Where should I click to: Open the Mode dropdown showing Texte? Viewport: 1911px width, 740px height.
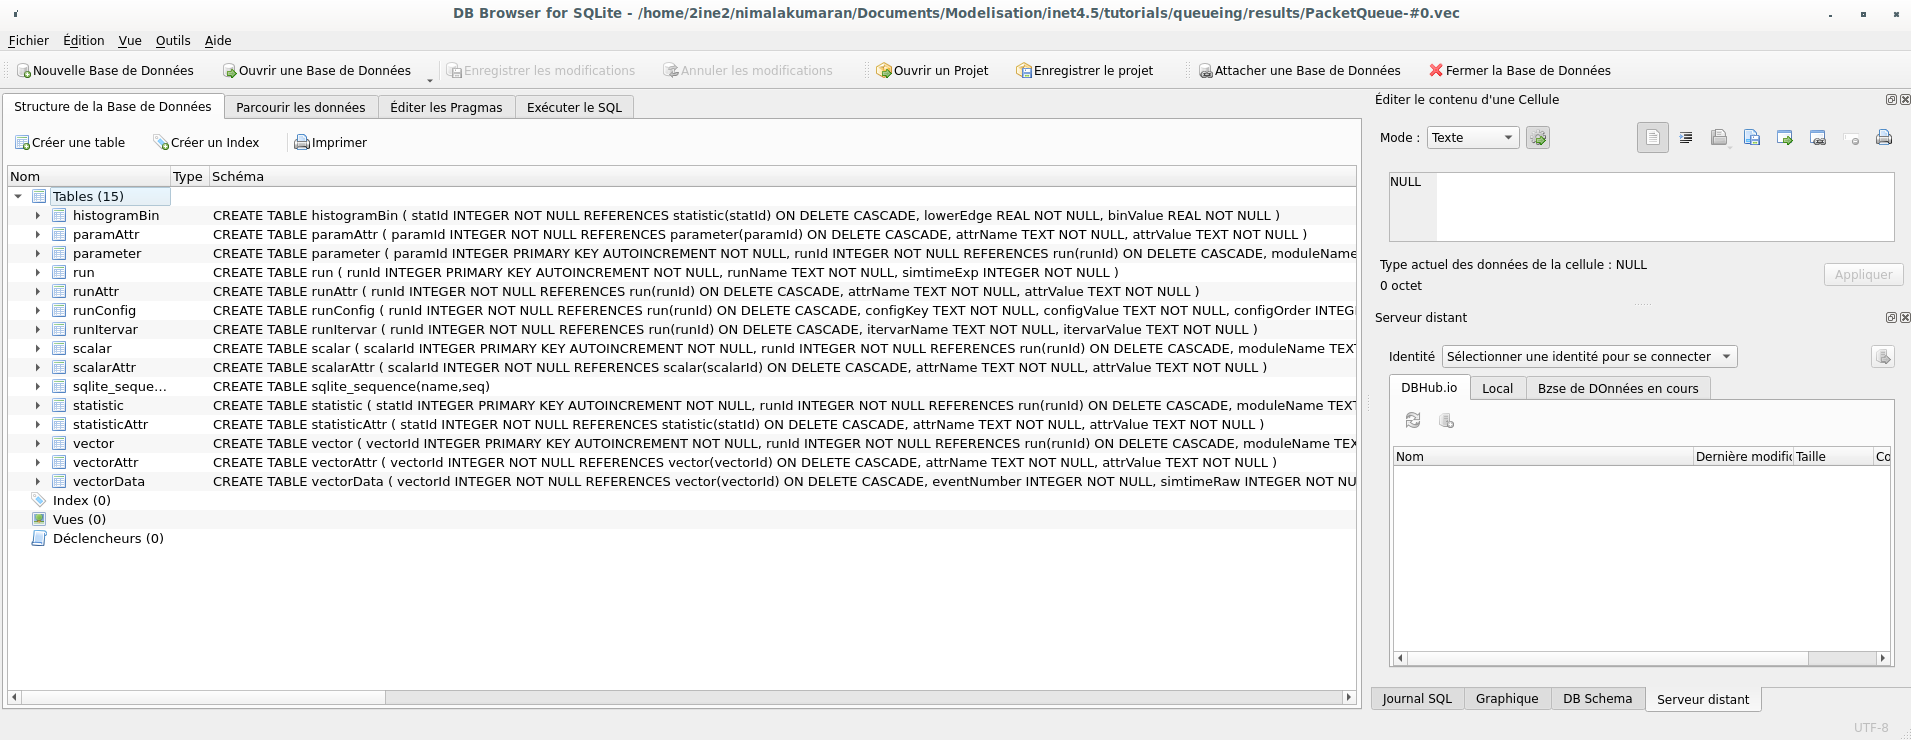(1473, 138)
